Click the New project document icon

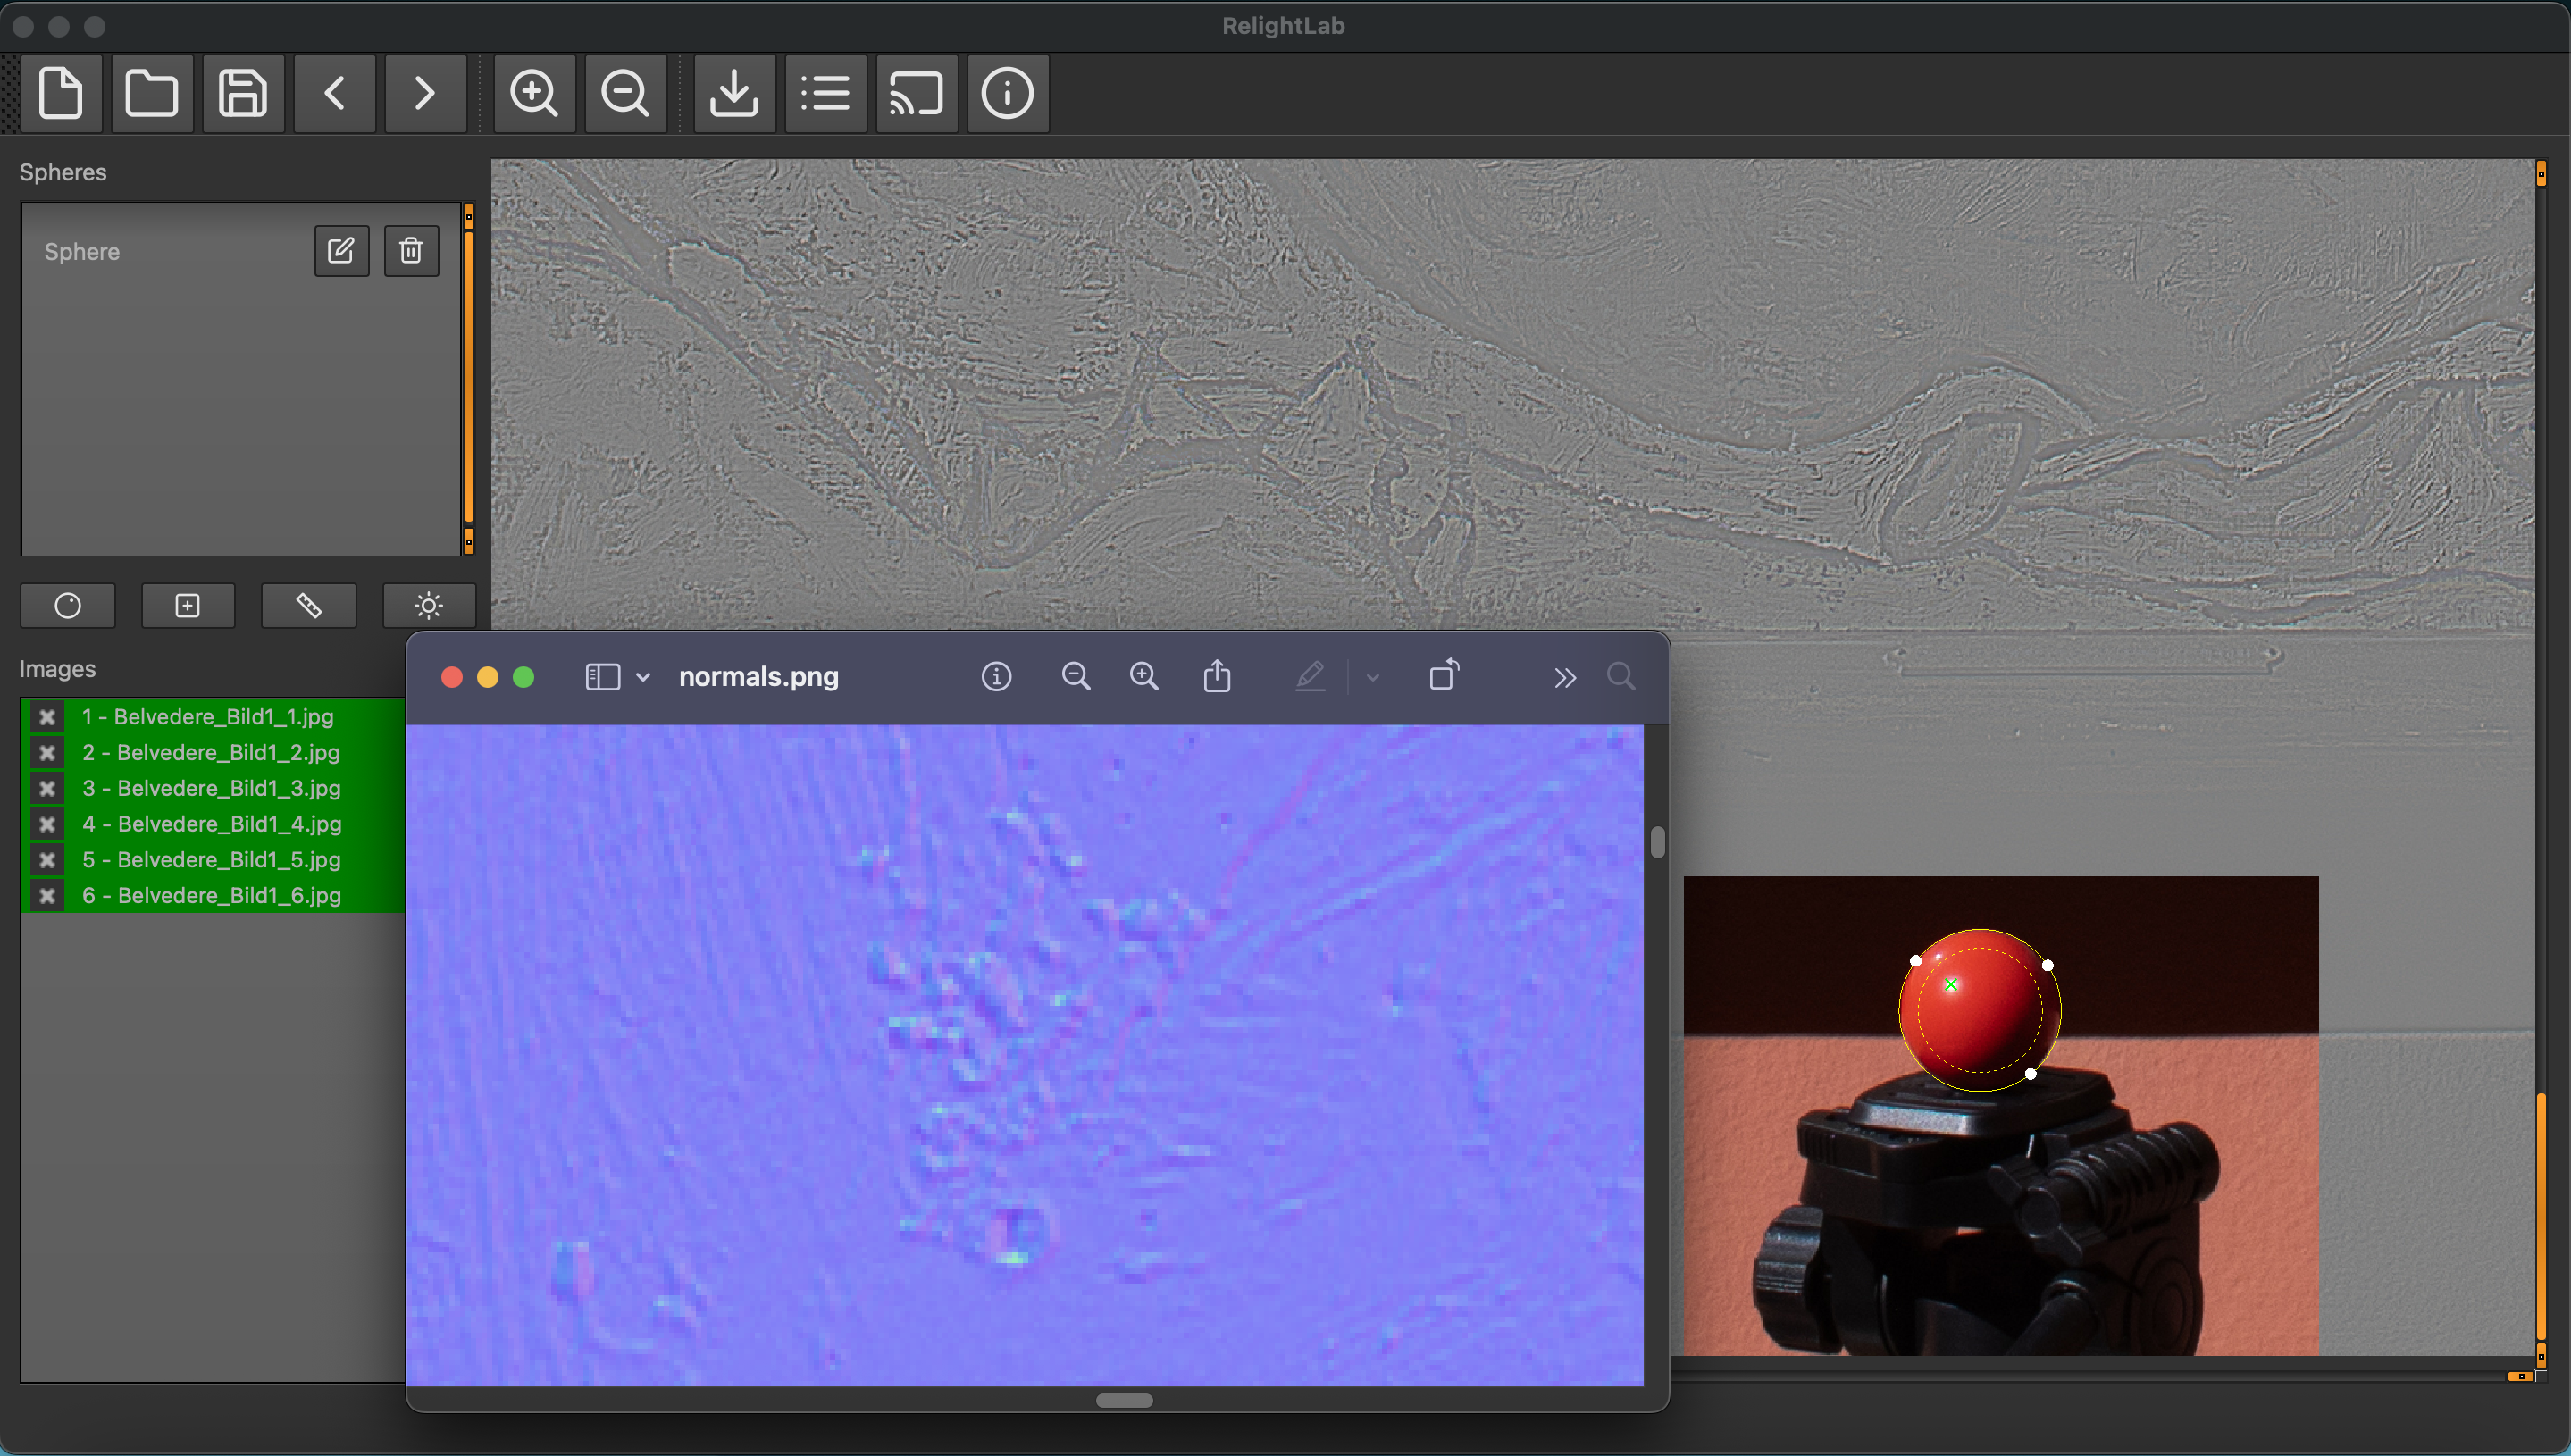coord(61,94)
